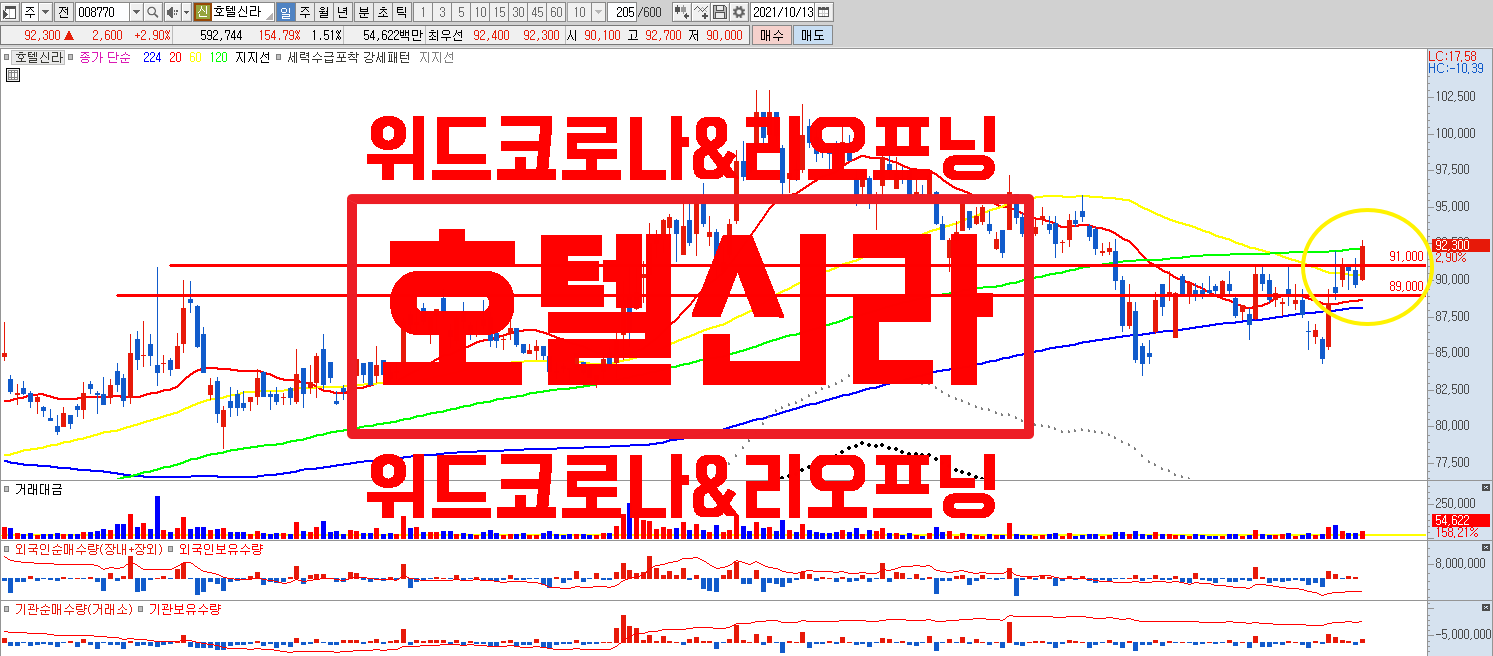1493x656 pixels.
Task: Click the candle count field showing 205
Action: pyautogui.click(x=624, y=12)
